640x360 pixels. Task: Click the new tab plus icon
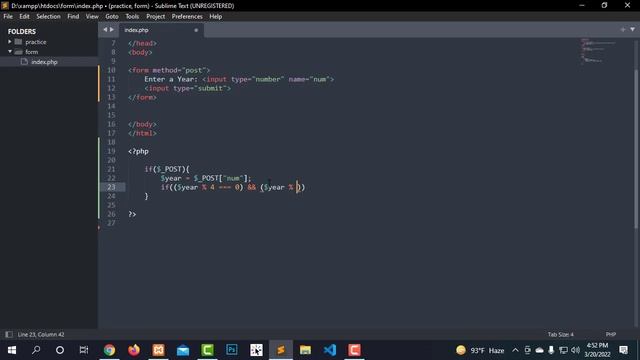[622, 29]
